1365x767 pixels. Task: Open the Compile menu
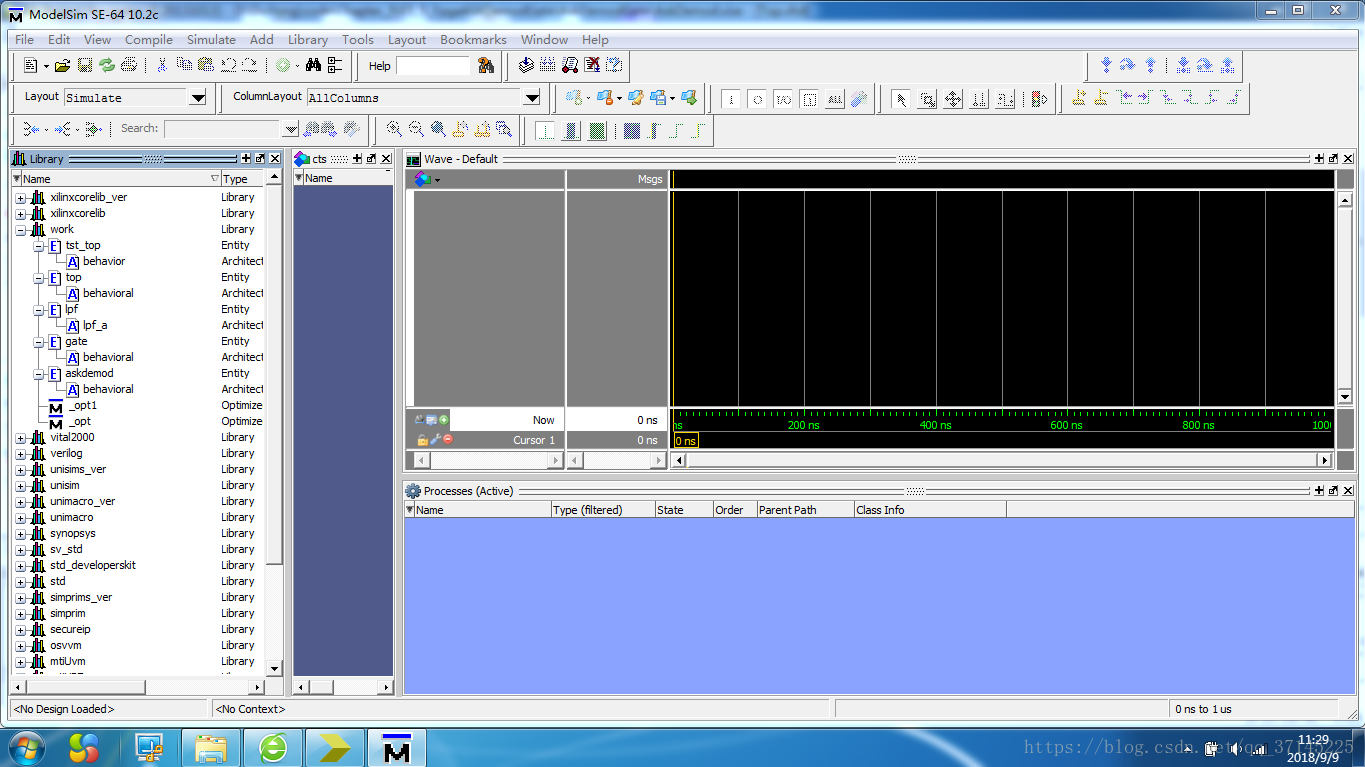click(x=149, y=39)
